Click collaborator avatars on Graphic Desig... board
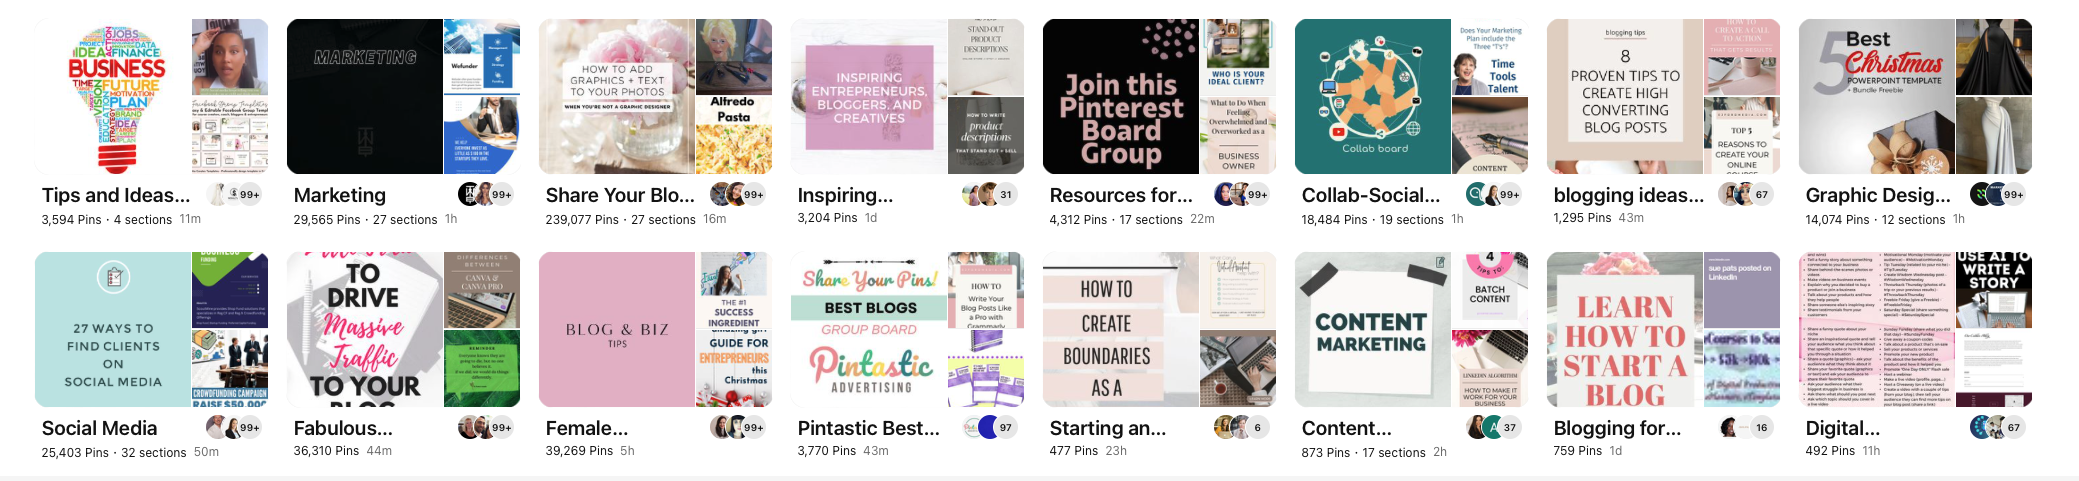 click(1999, 194)
